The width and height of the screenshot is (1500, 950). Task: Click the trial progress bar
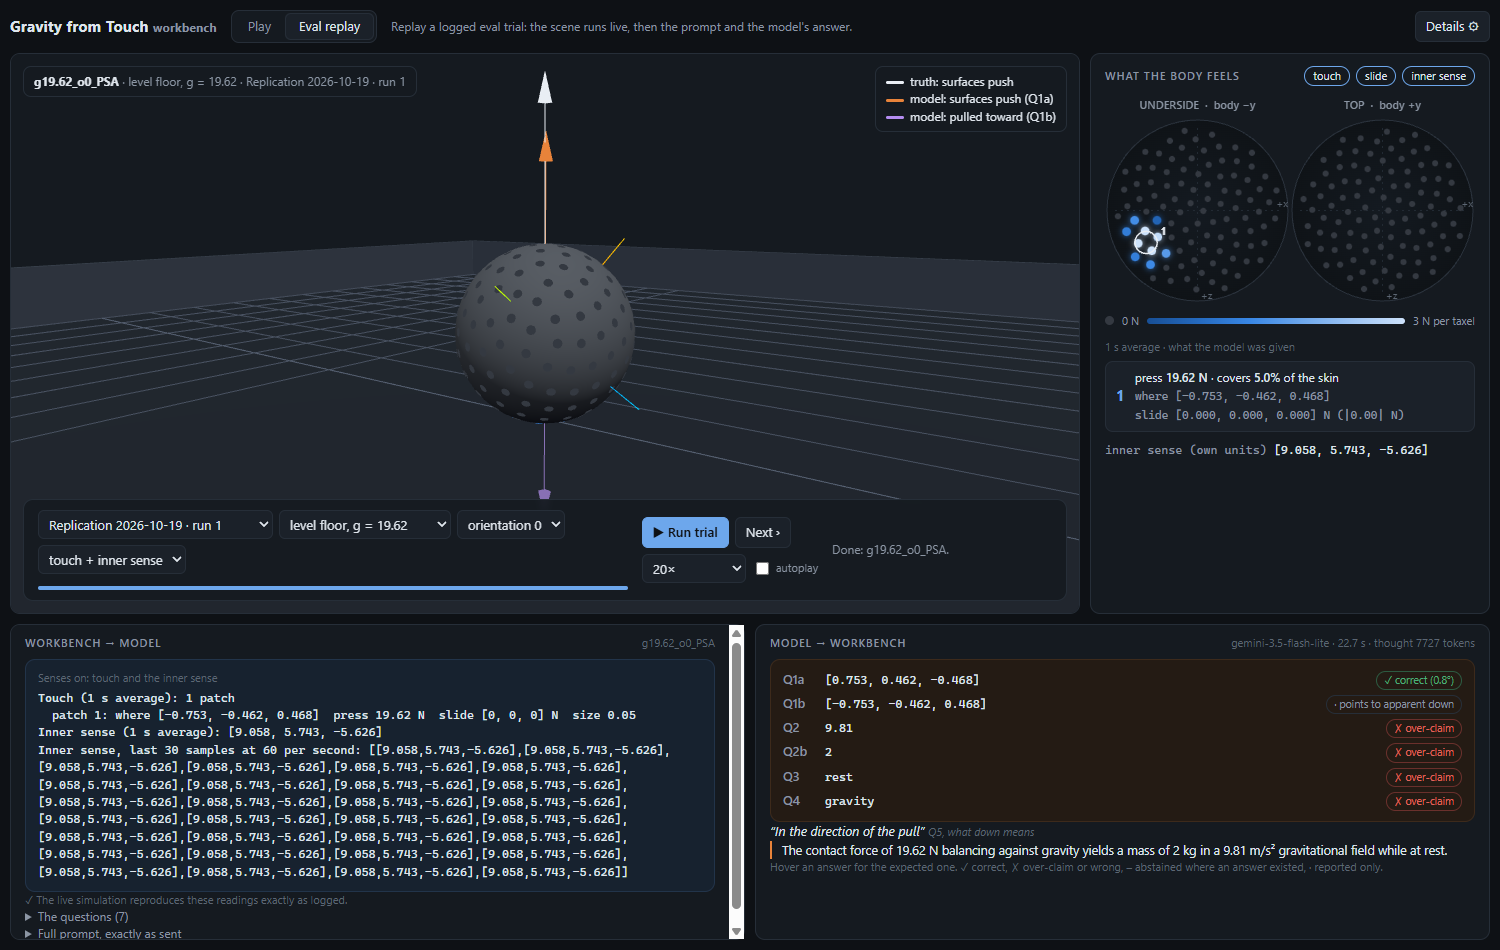pos(333,588)
